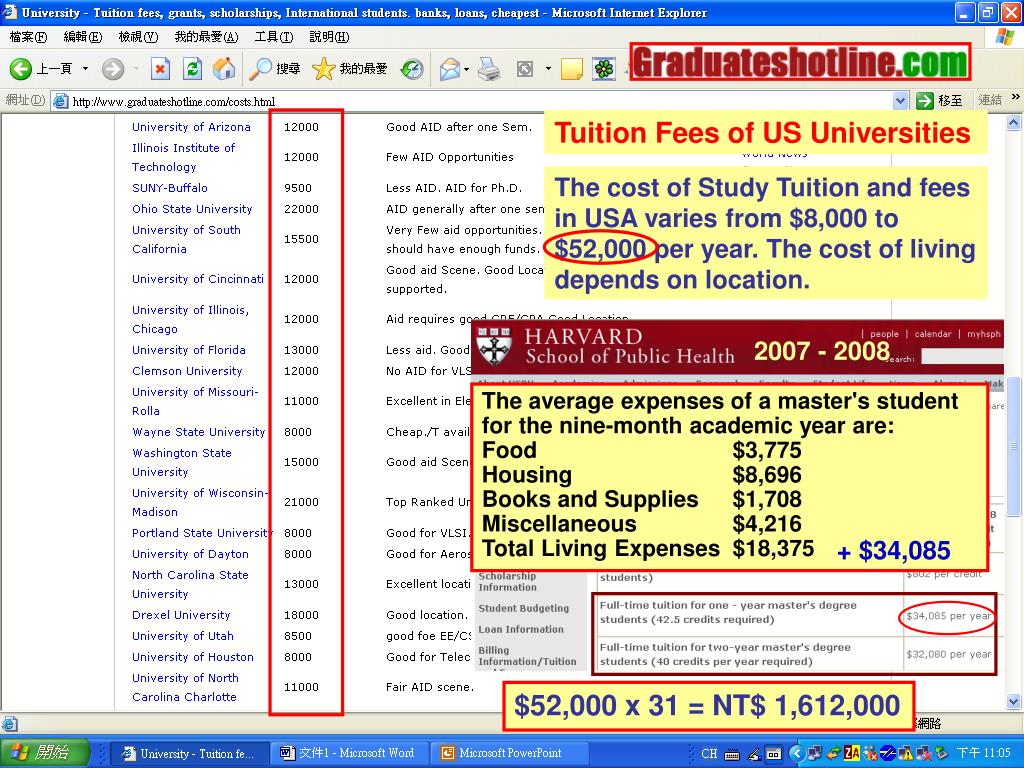
Task: Open the dropdown arrow after the grey square icon
Action: click(548, 69)
